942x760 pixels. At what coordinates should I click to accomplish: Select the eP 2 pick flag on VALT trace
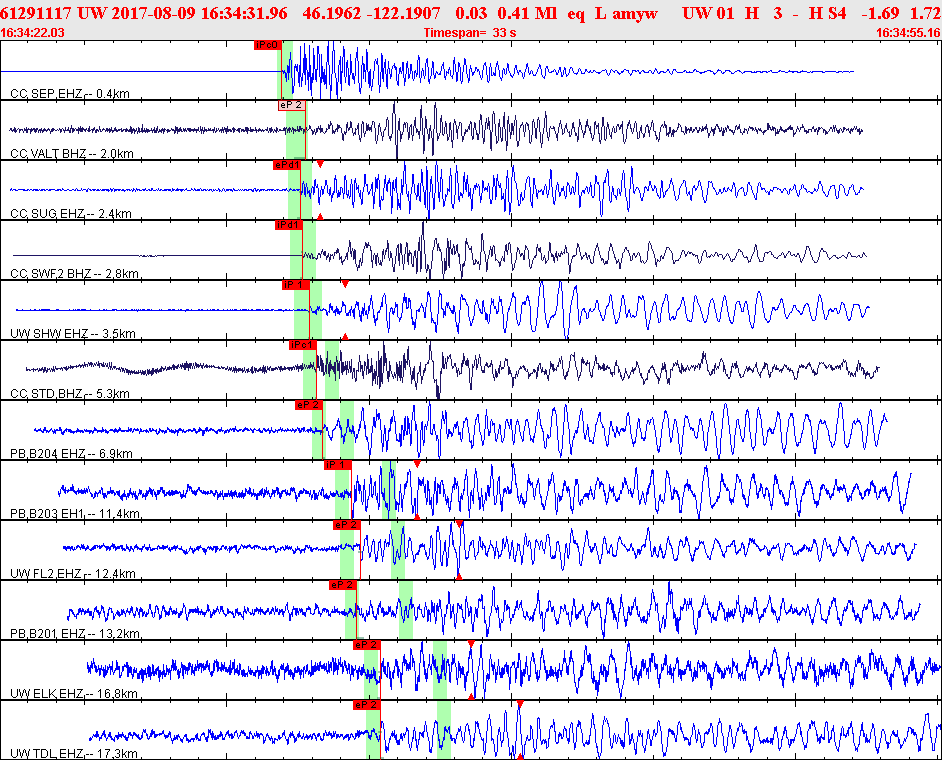291,105
